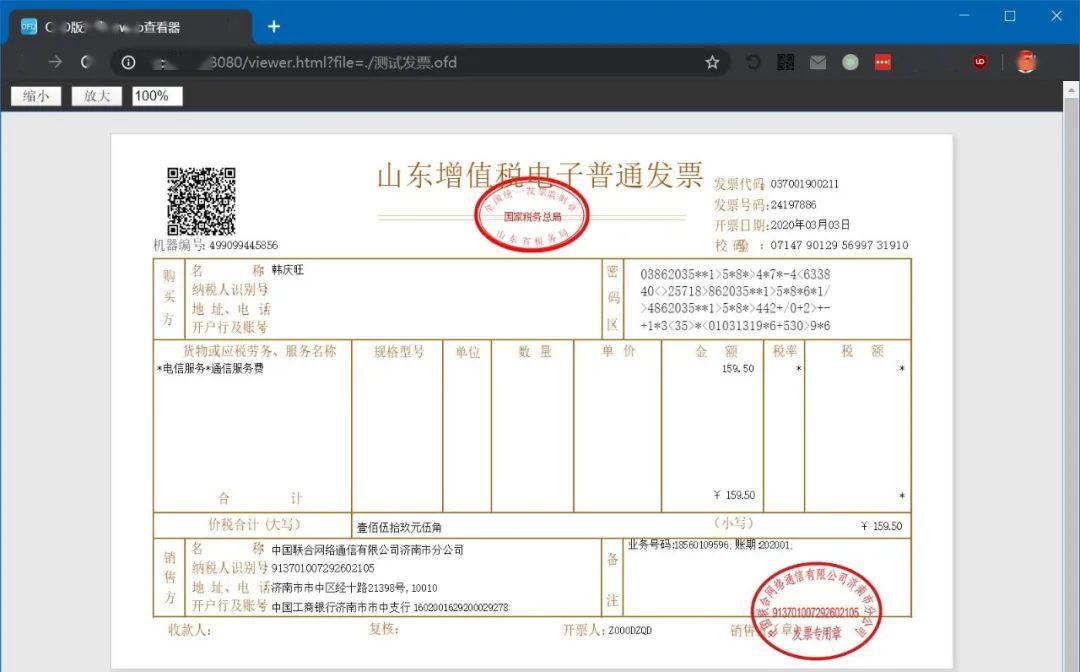Click the UO extension icon
Screen dimensions: 1080x672
979,62
